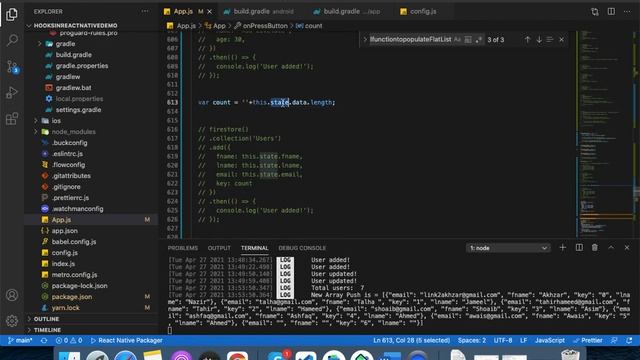Expand the replace toggle chevron in find widget

pos(365,40)
